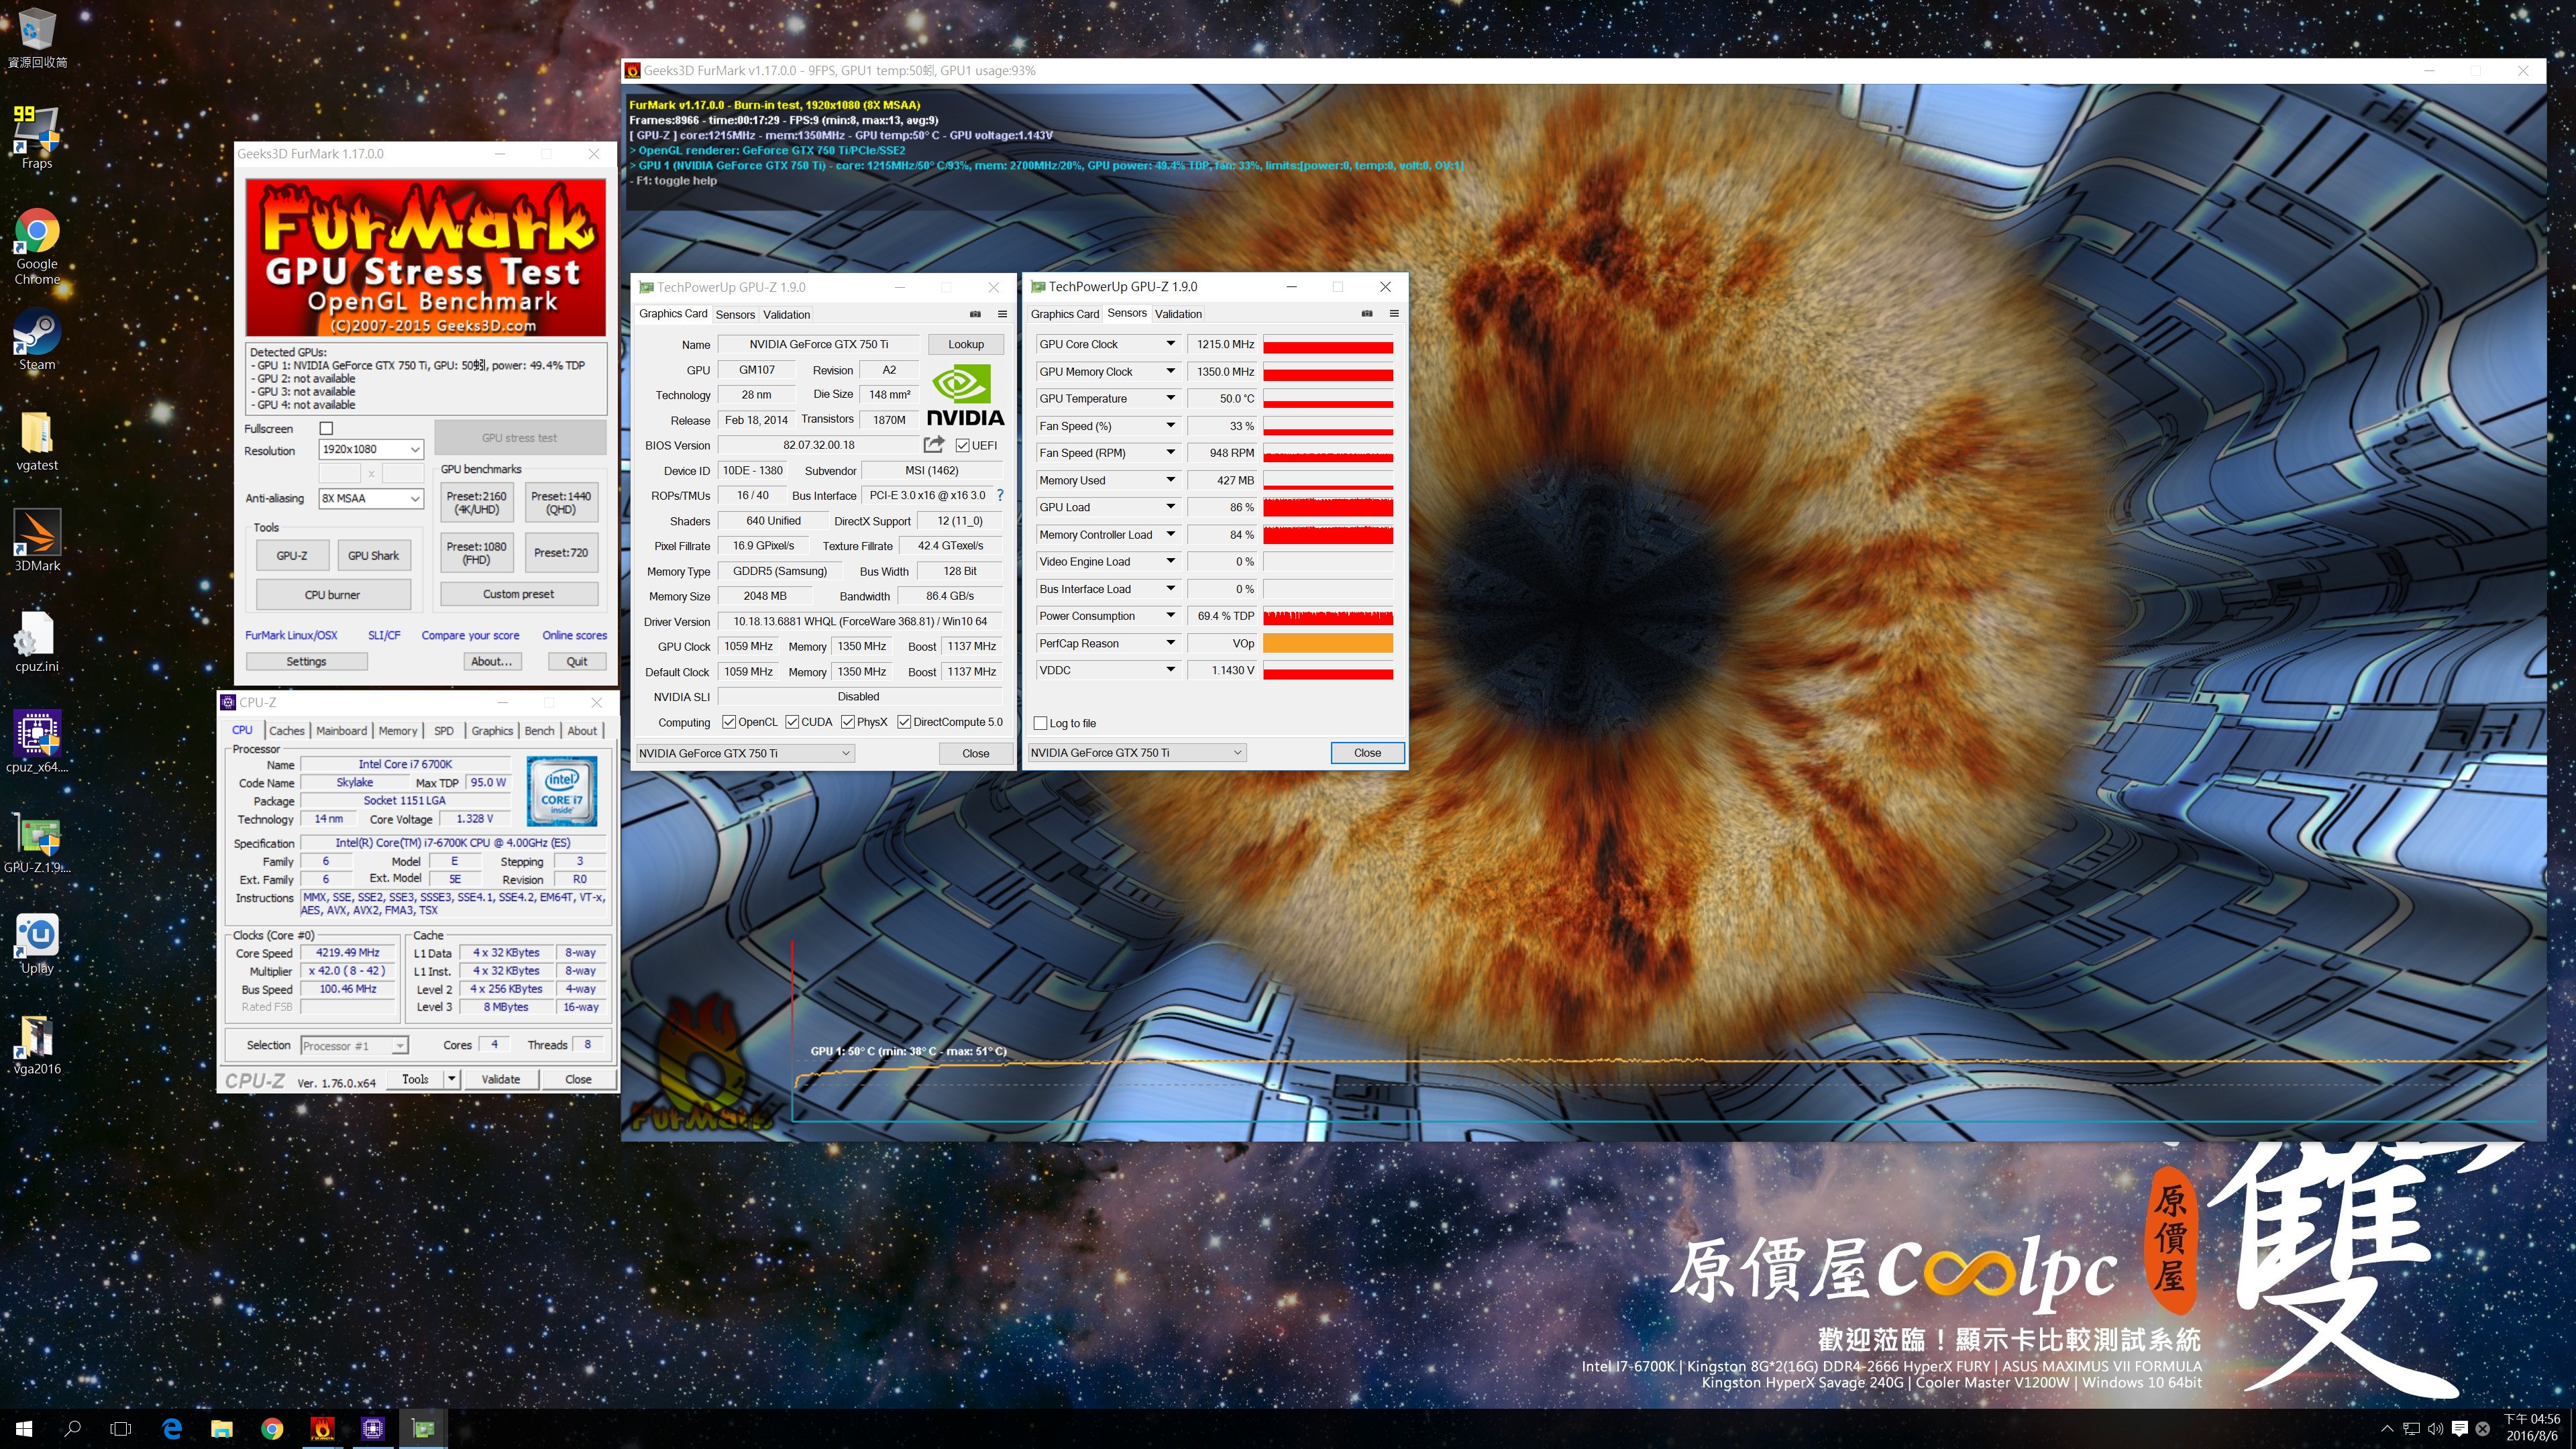Screen dimensions: 2576x1449
Task: Expand Fan Speed (RPM) sensor dropdown
Action: 1170,453
